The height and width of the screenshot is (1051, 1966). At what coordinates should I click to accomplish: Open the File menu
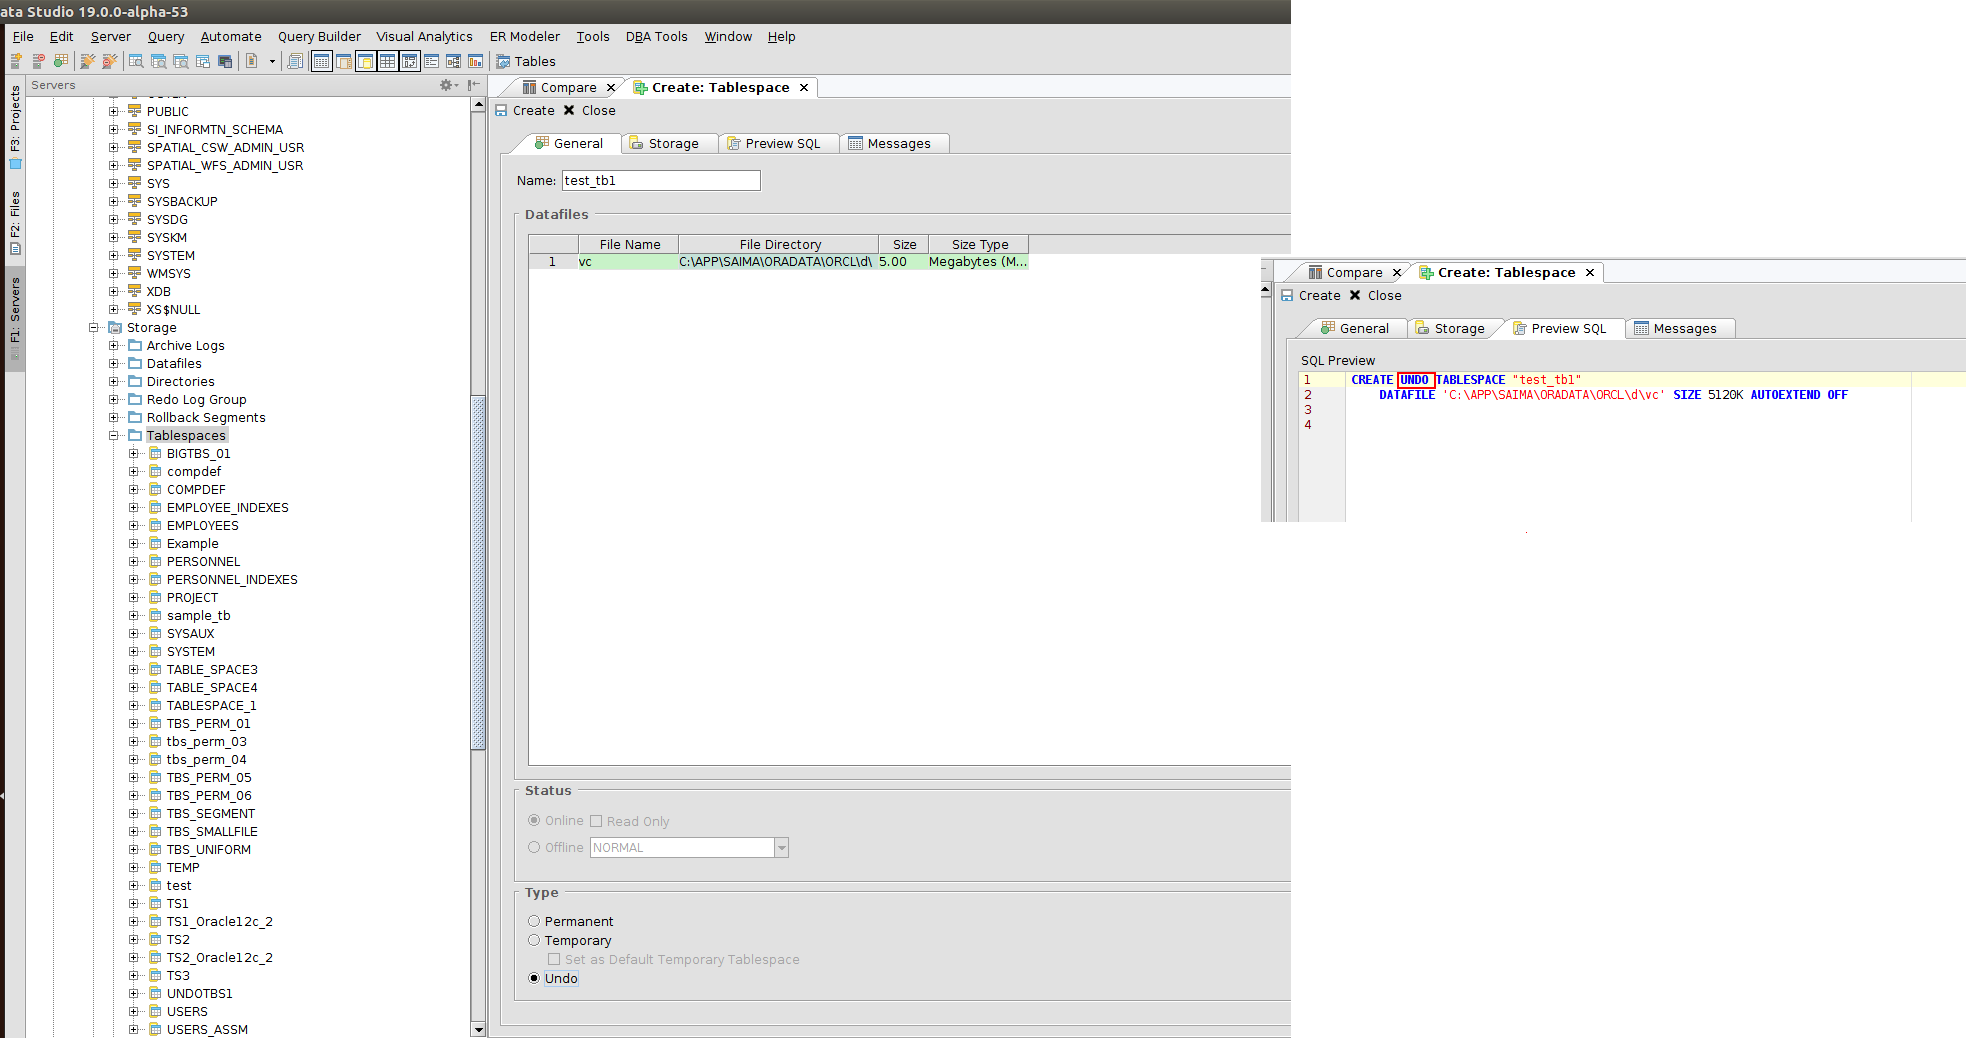[x=23, y=37]
